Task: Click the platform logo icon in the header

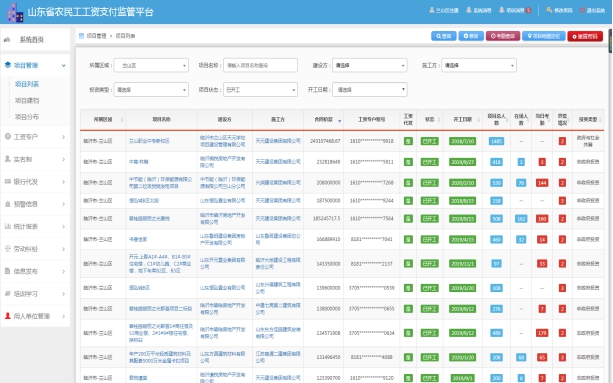Action: pos(15,13)
